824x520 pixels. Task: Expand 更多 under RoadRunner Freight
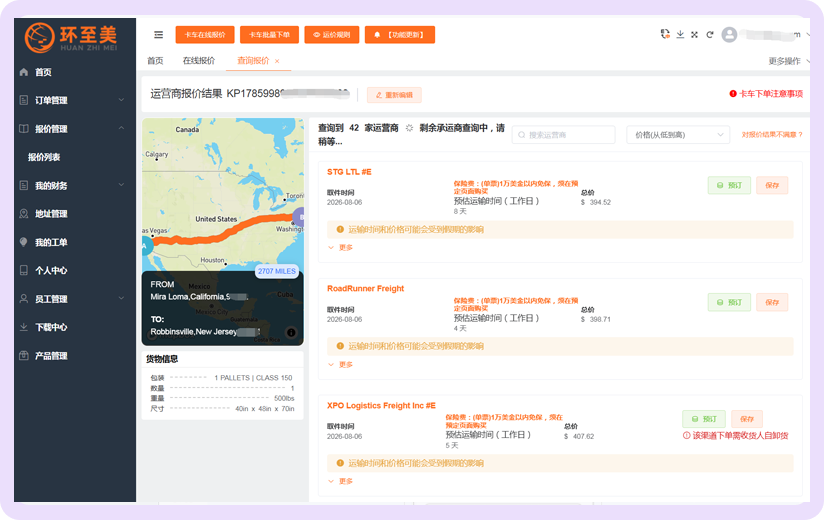(341, 365)
